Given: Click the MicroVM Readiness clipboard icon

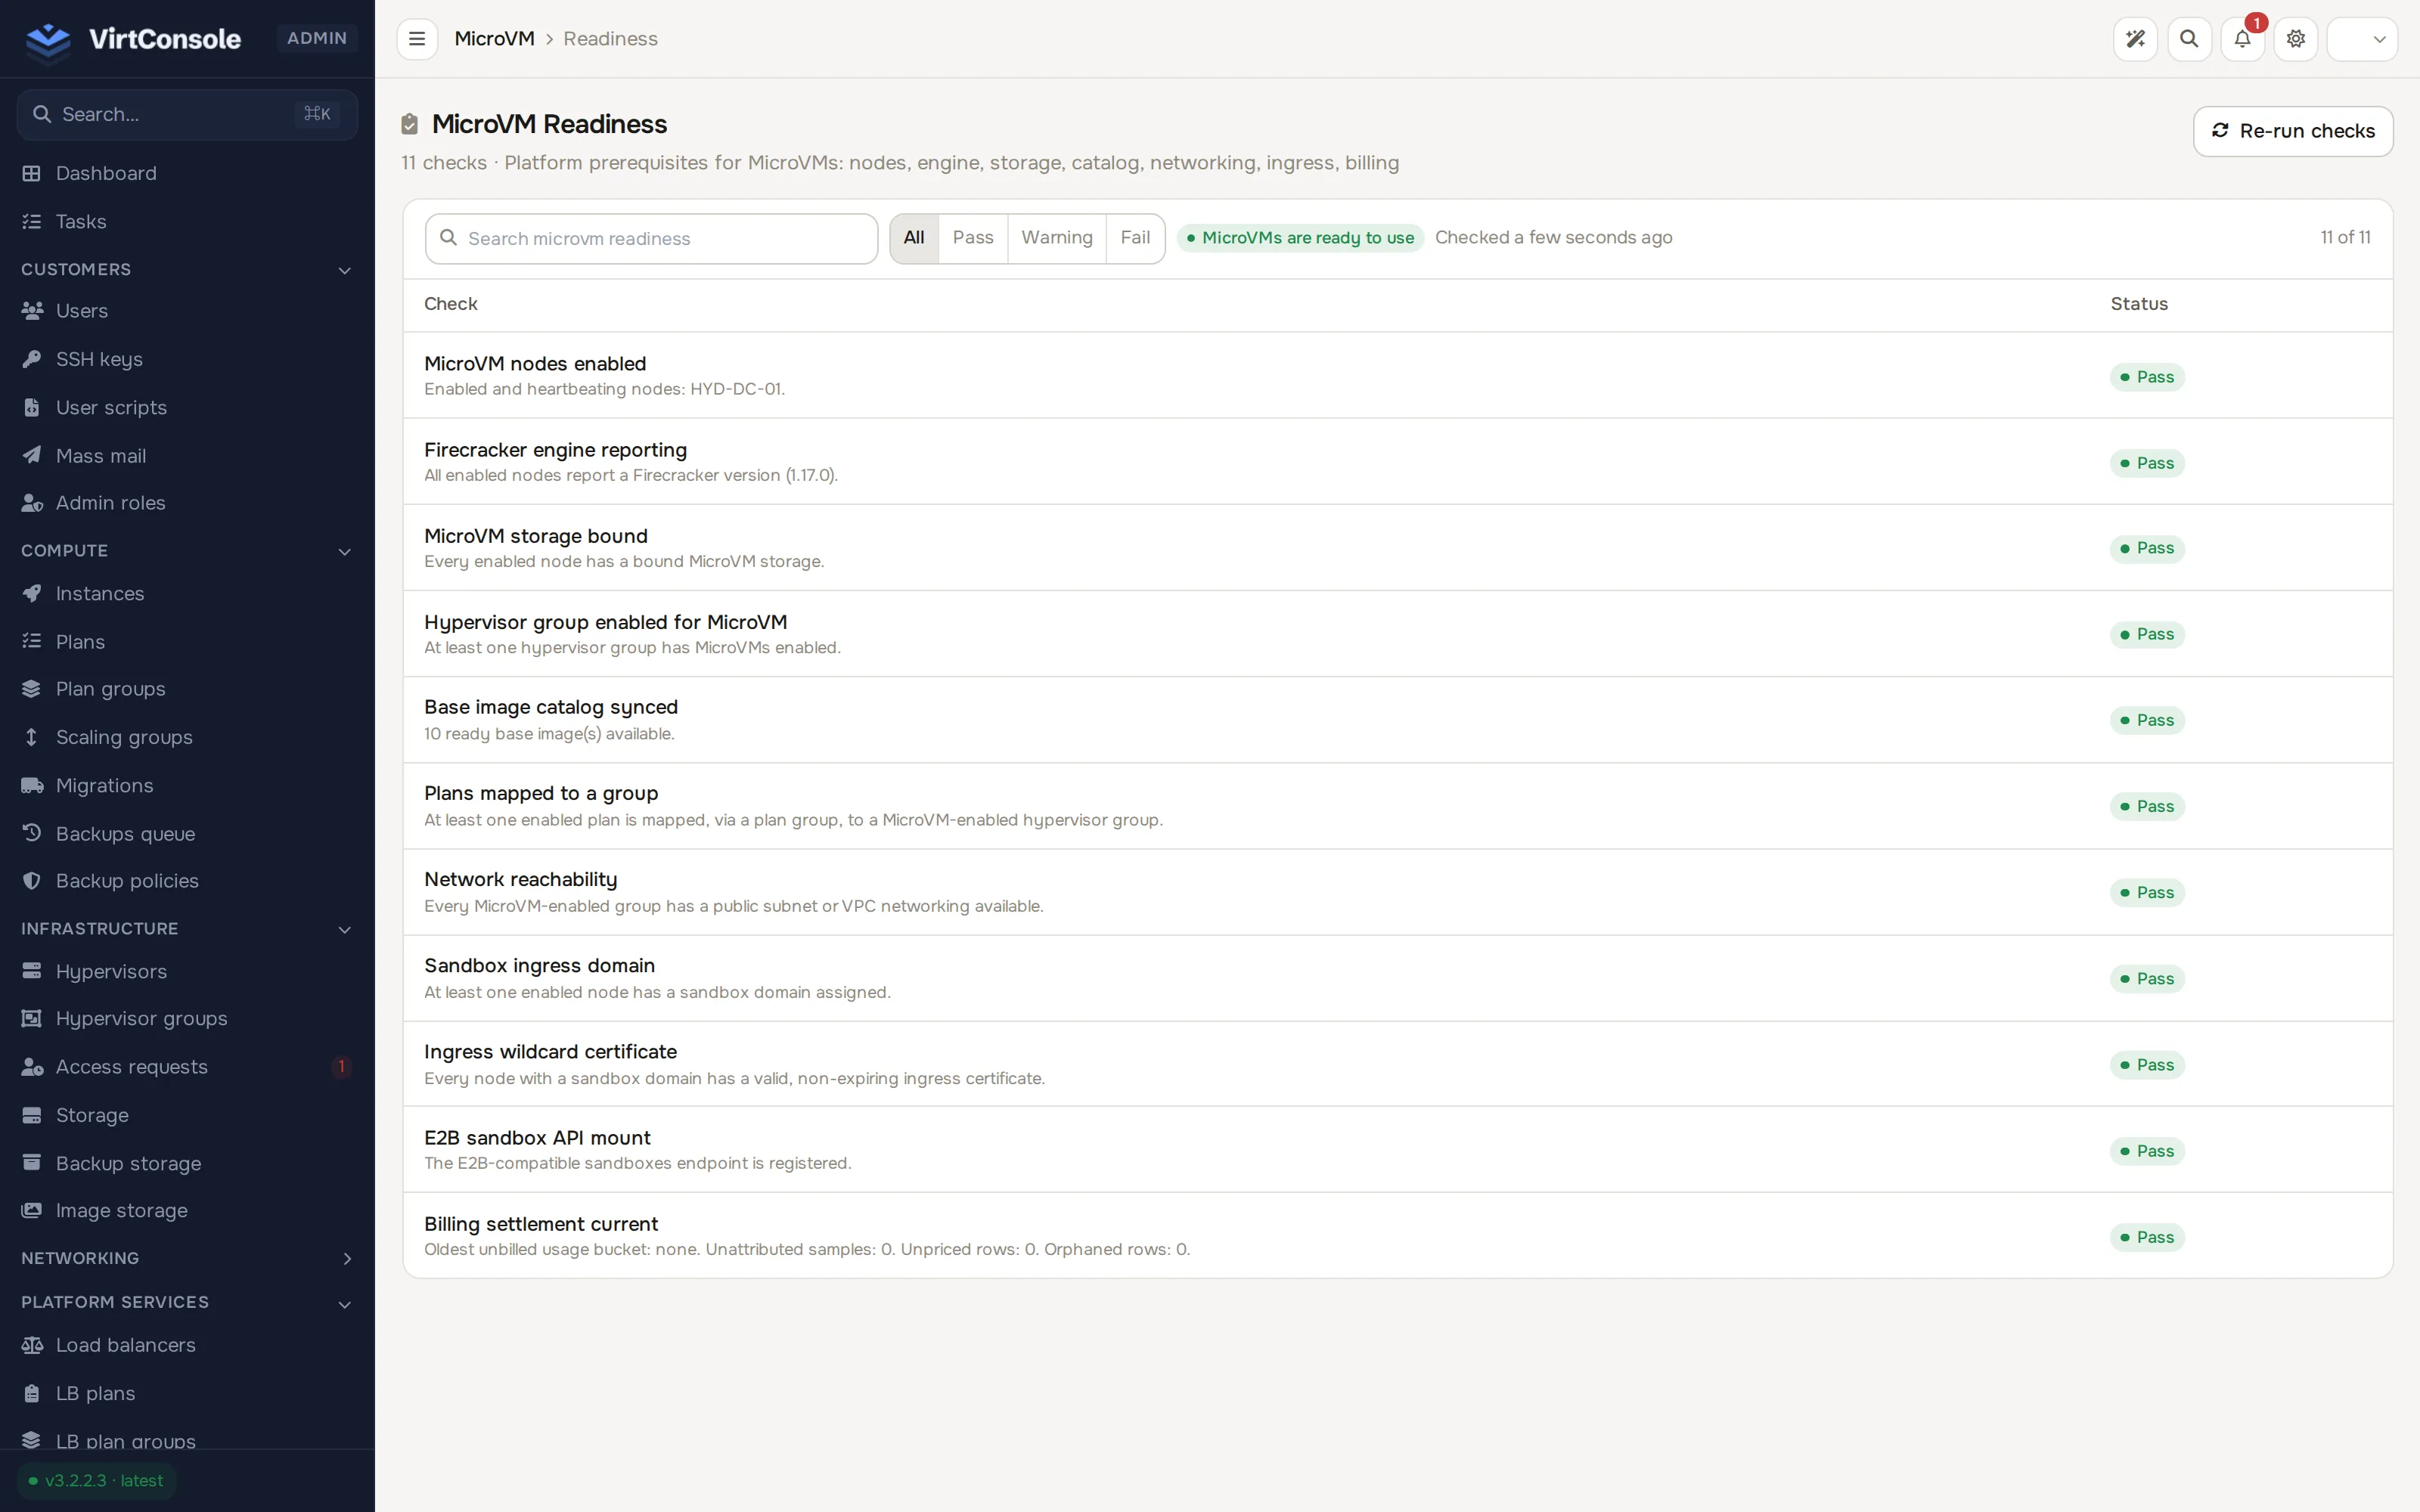Looking at the screenshot, I should pyautogui.click(x=409, y=124).
